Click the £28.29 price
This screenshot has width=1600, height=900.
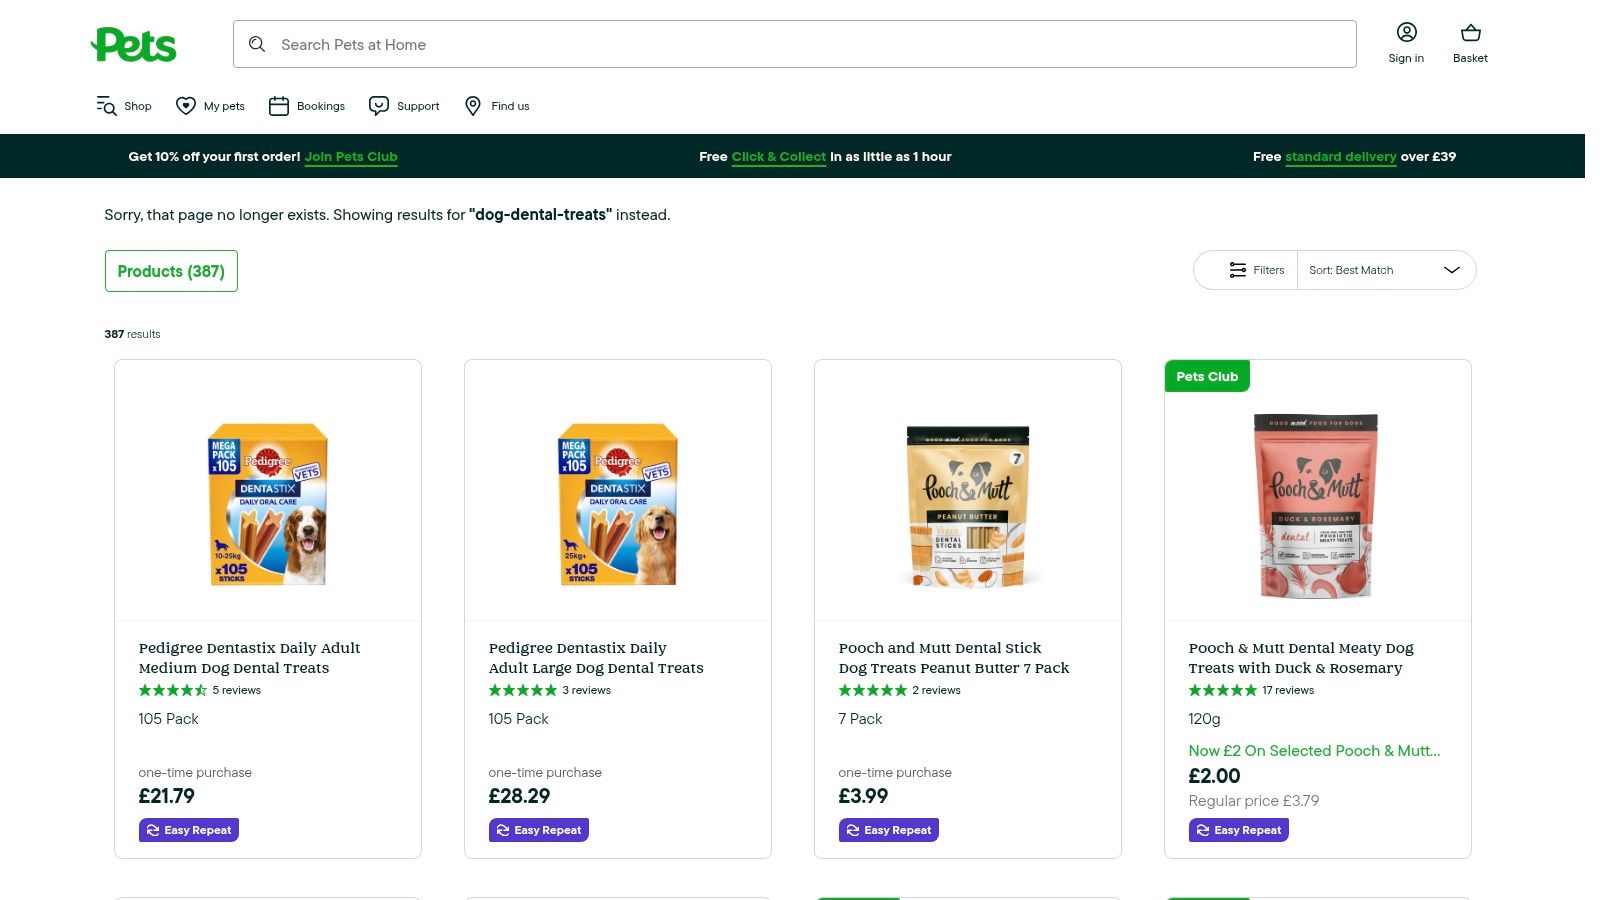[x=519, y=796]
